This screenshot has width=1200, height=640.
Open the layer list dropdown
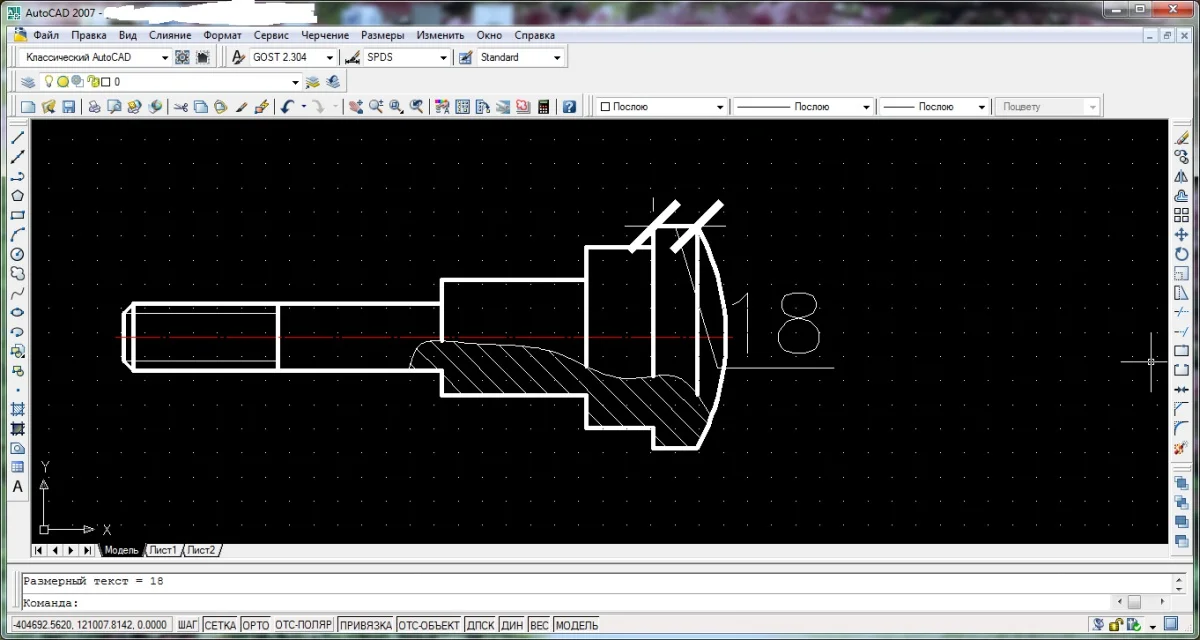(x=295, y=82)
